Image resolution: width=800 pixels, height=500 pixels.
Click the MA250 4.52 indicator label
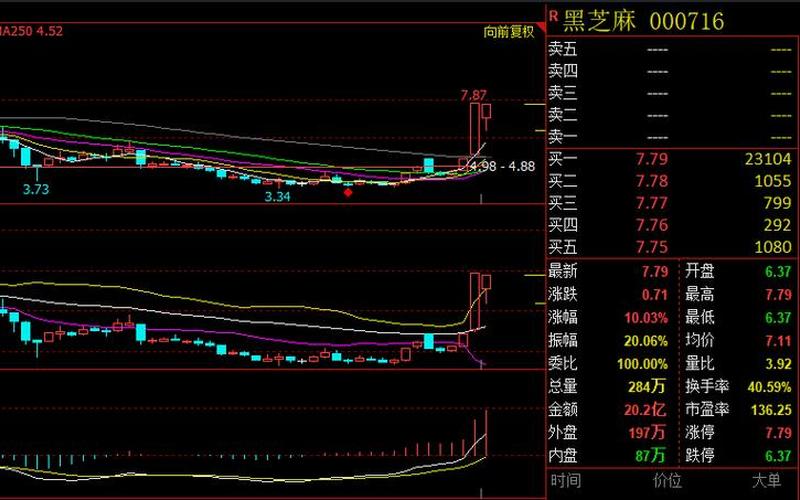pyautogui.click(x=31, y=31)
